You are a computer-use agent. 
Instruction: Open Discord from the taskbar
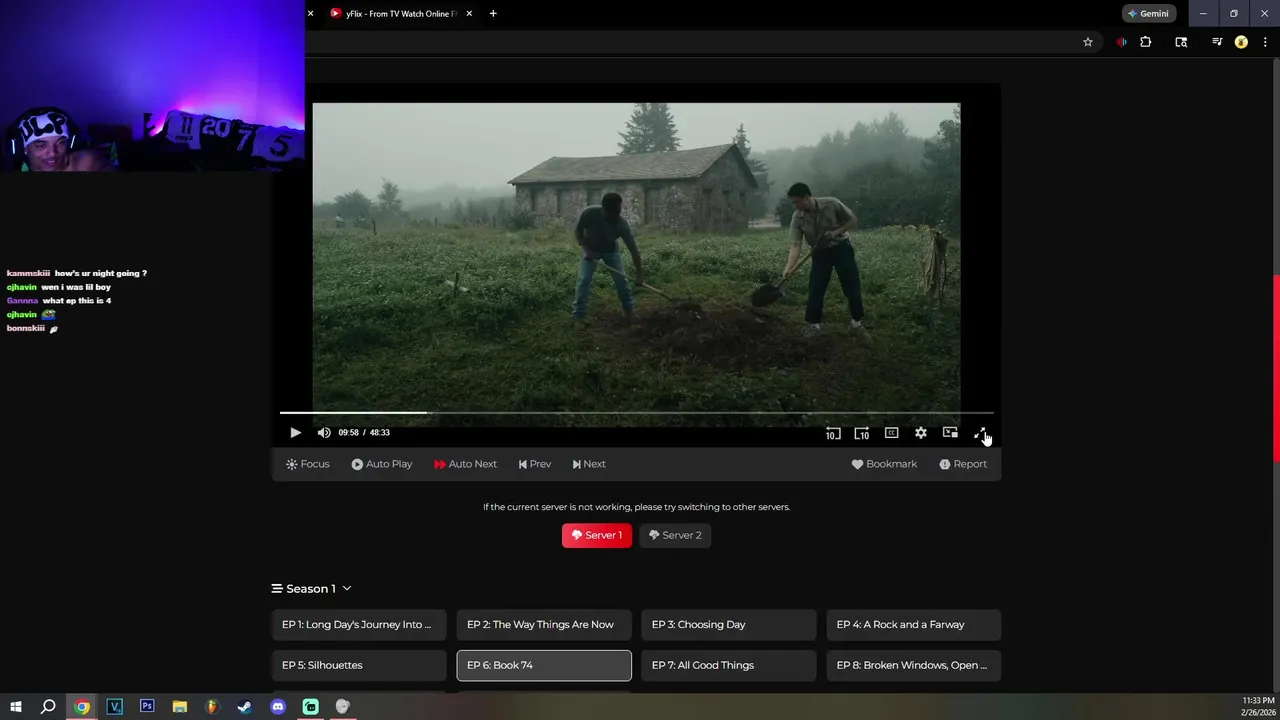pos(278,706)
